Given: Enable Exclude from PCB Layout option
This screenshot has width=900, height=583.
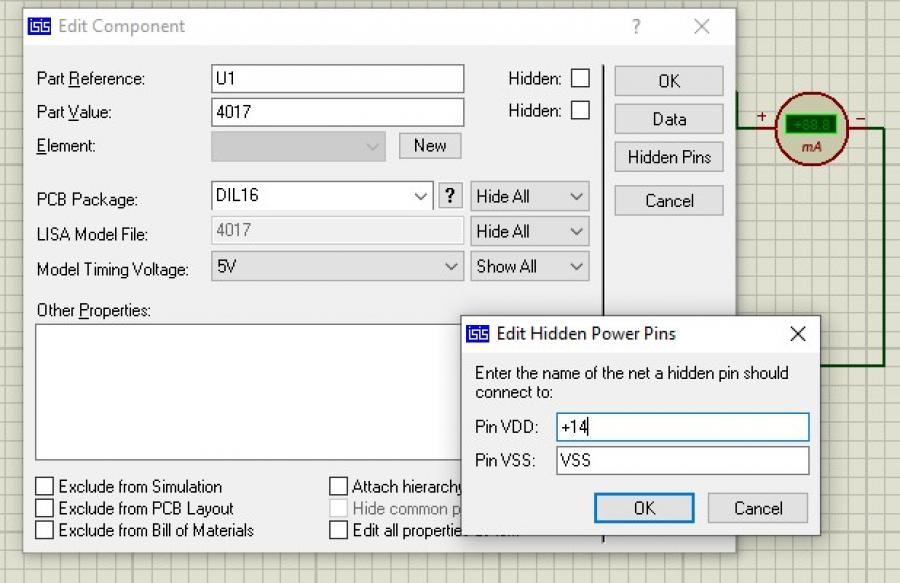Looking at the screenshot, I should [45, 509].
